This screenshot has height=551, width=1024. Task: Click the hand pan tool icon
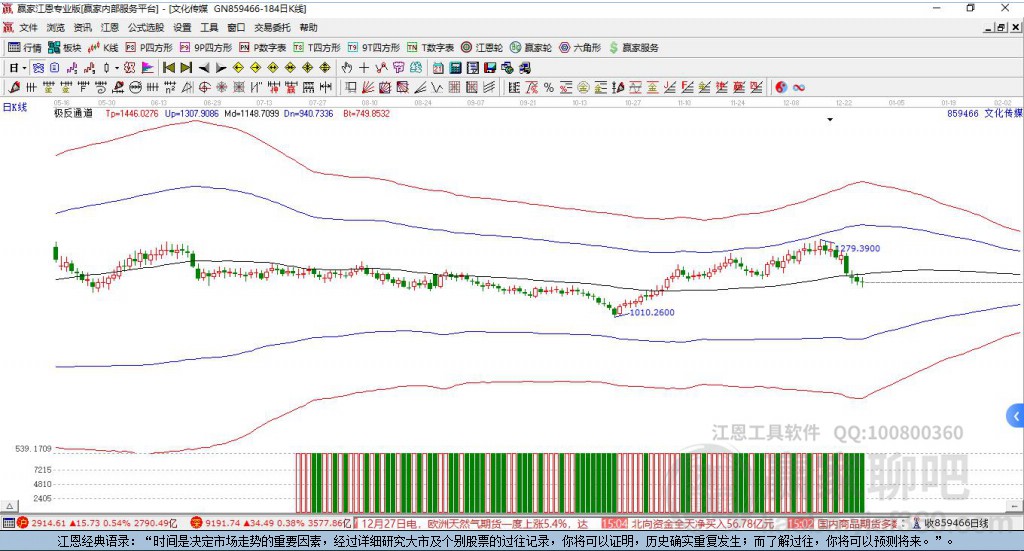347,68
